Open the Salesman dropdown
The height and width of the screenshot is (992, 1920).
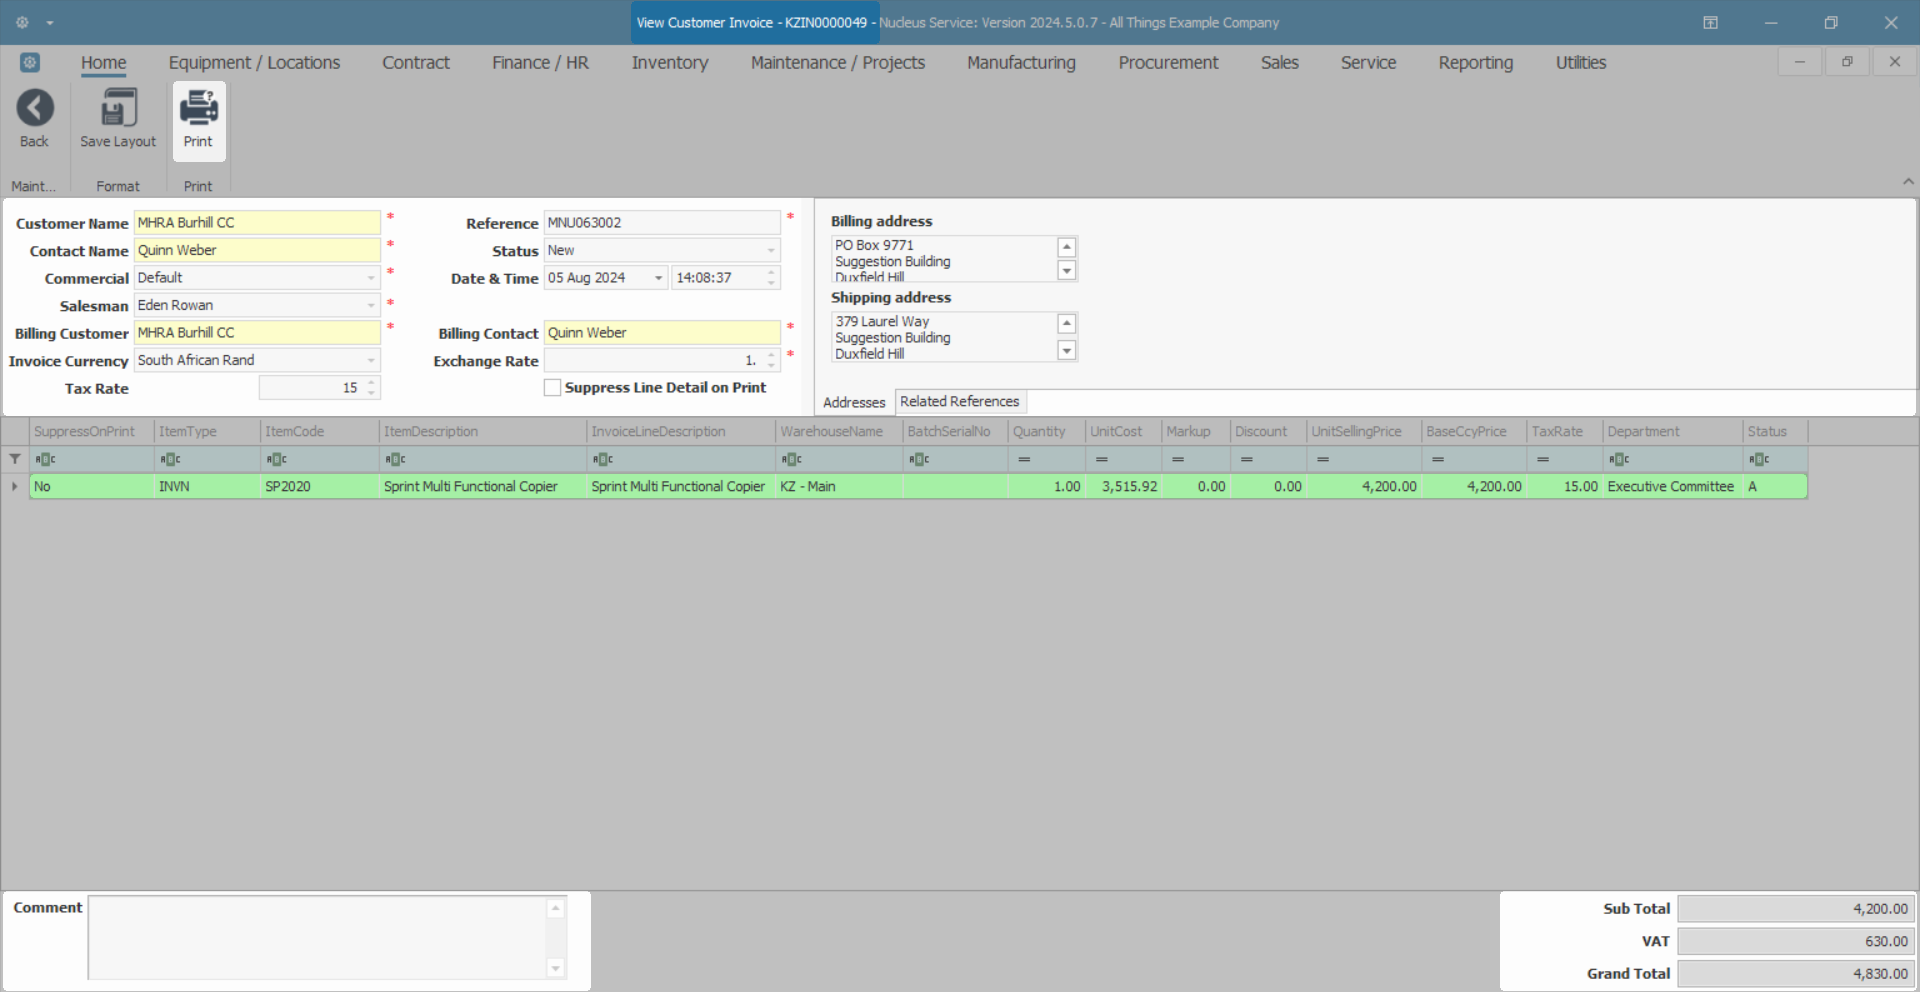371,305
